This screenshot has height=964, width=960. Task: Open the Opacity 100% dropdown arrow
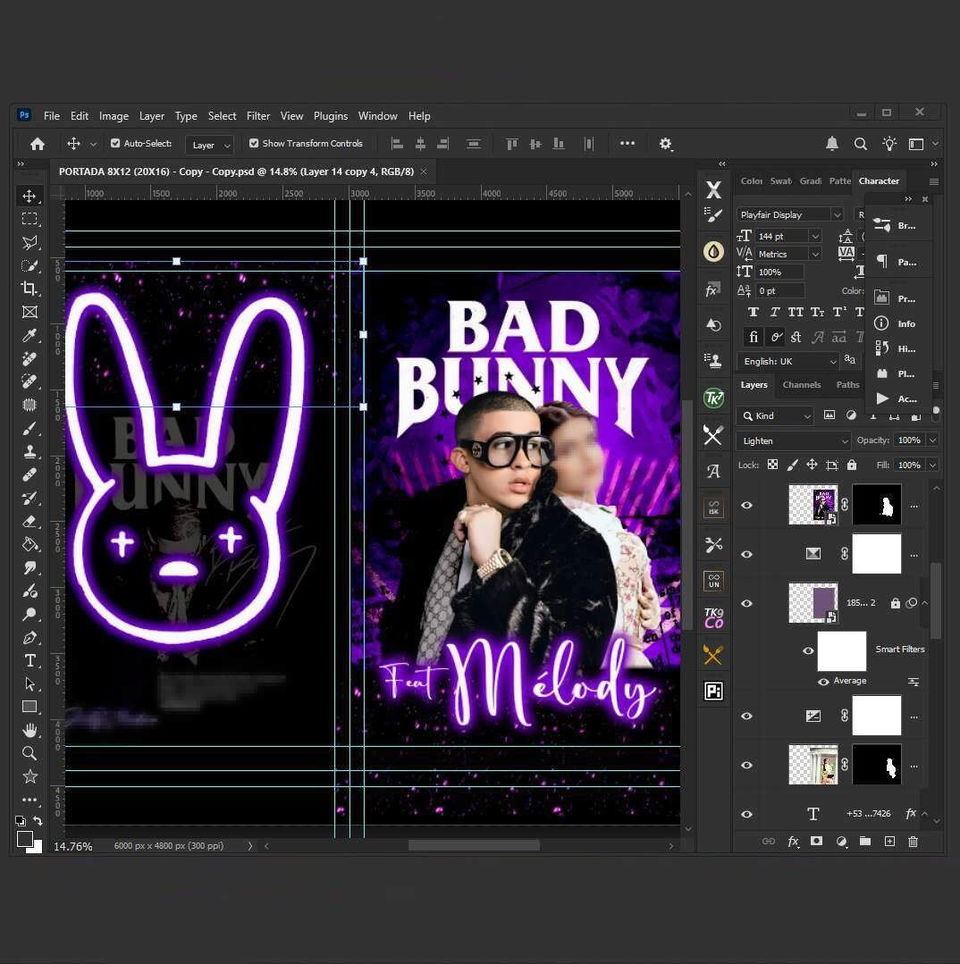(x=932, y=441)
